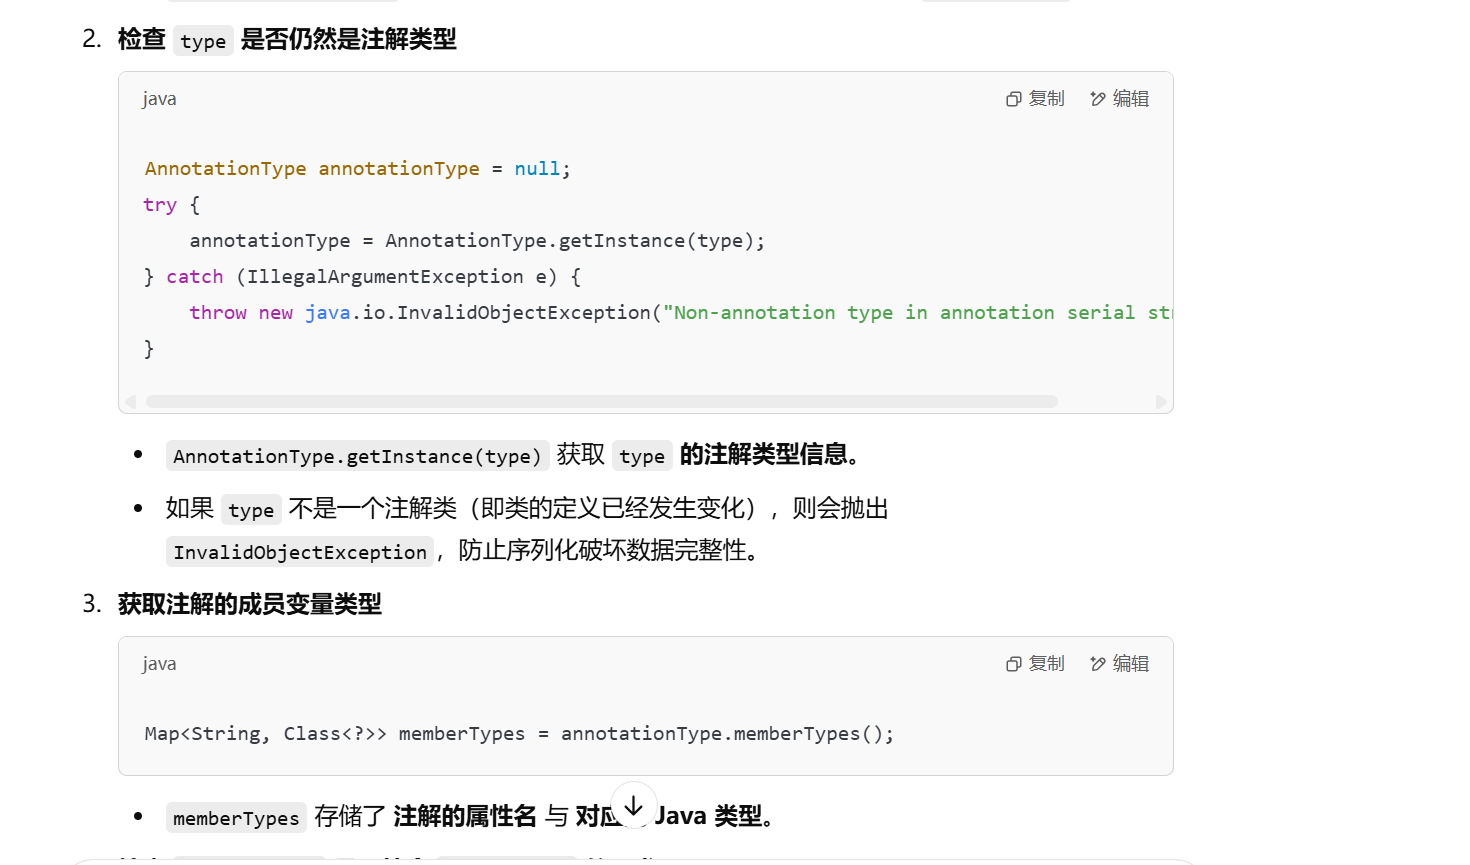The width and height of the screenshot is (1470, 865).
Task: Click the first code block's horizontal scrollbar
Action: (601, 401)
